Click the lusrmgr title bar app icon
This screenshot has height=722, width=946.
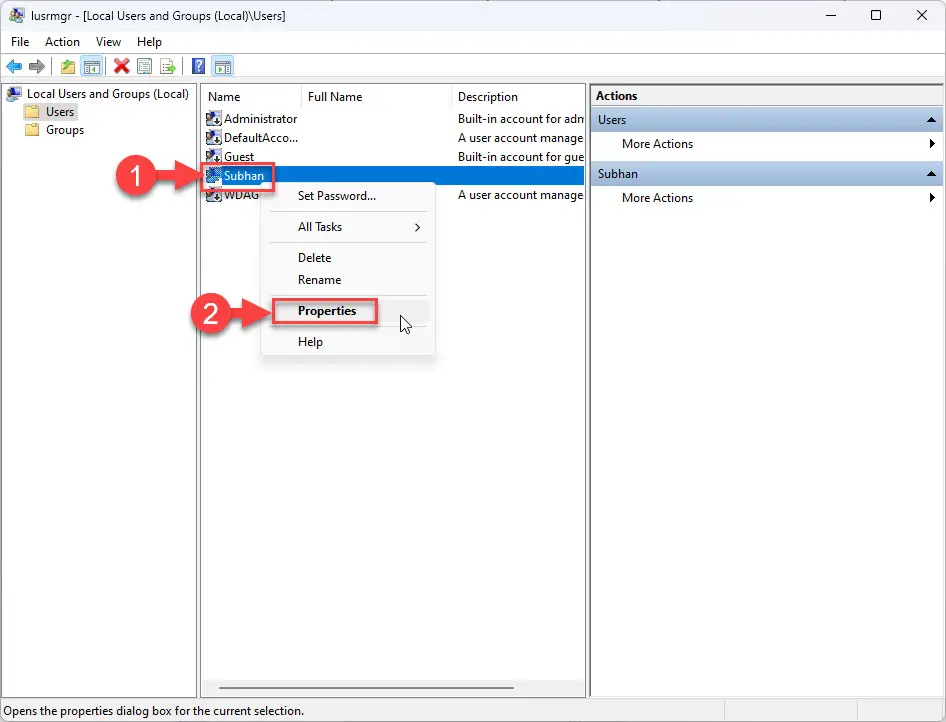17,16
